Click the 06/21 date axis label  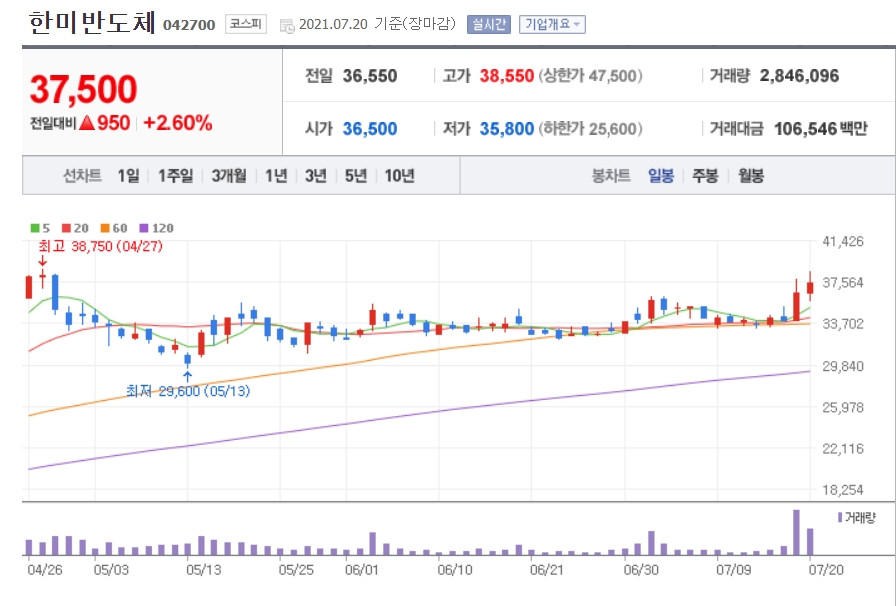coord(548,570)
